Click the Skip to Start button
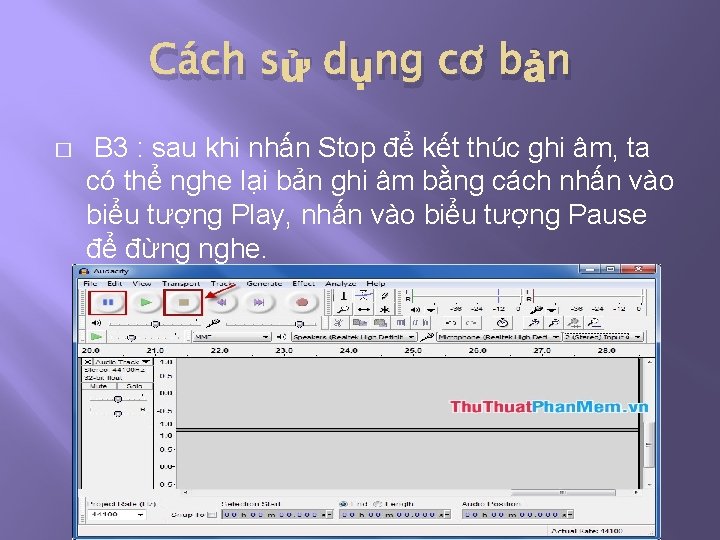This screenshot has height=540, width=720. tap(222, 302)
